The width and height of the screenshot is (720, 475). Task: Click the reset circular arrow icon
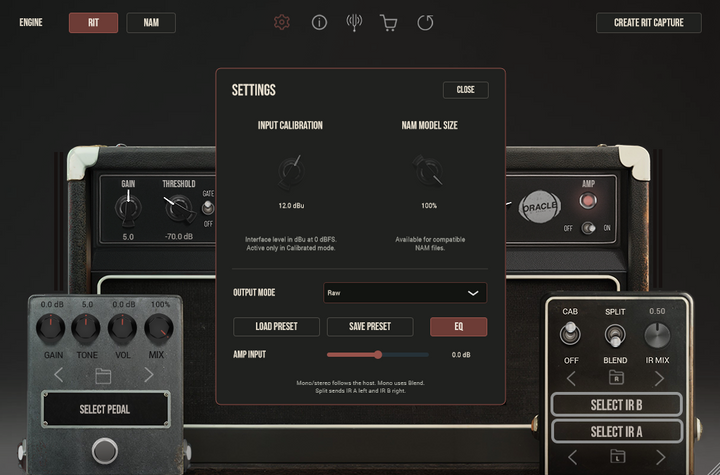425,23
